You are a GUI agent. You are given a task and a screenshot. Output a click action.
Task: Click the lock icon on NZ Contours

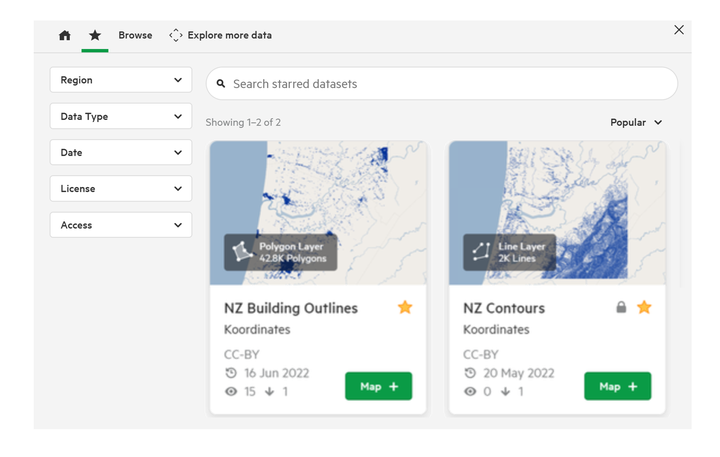621,307
